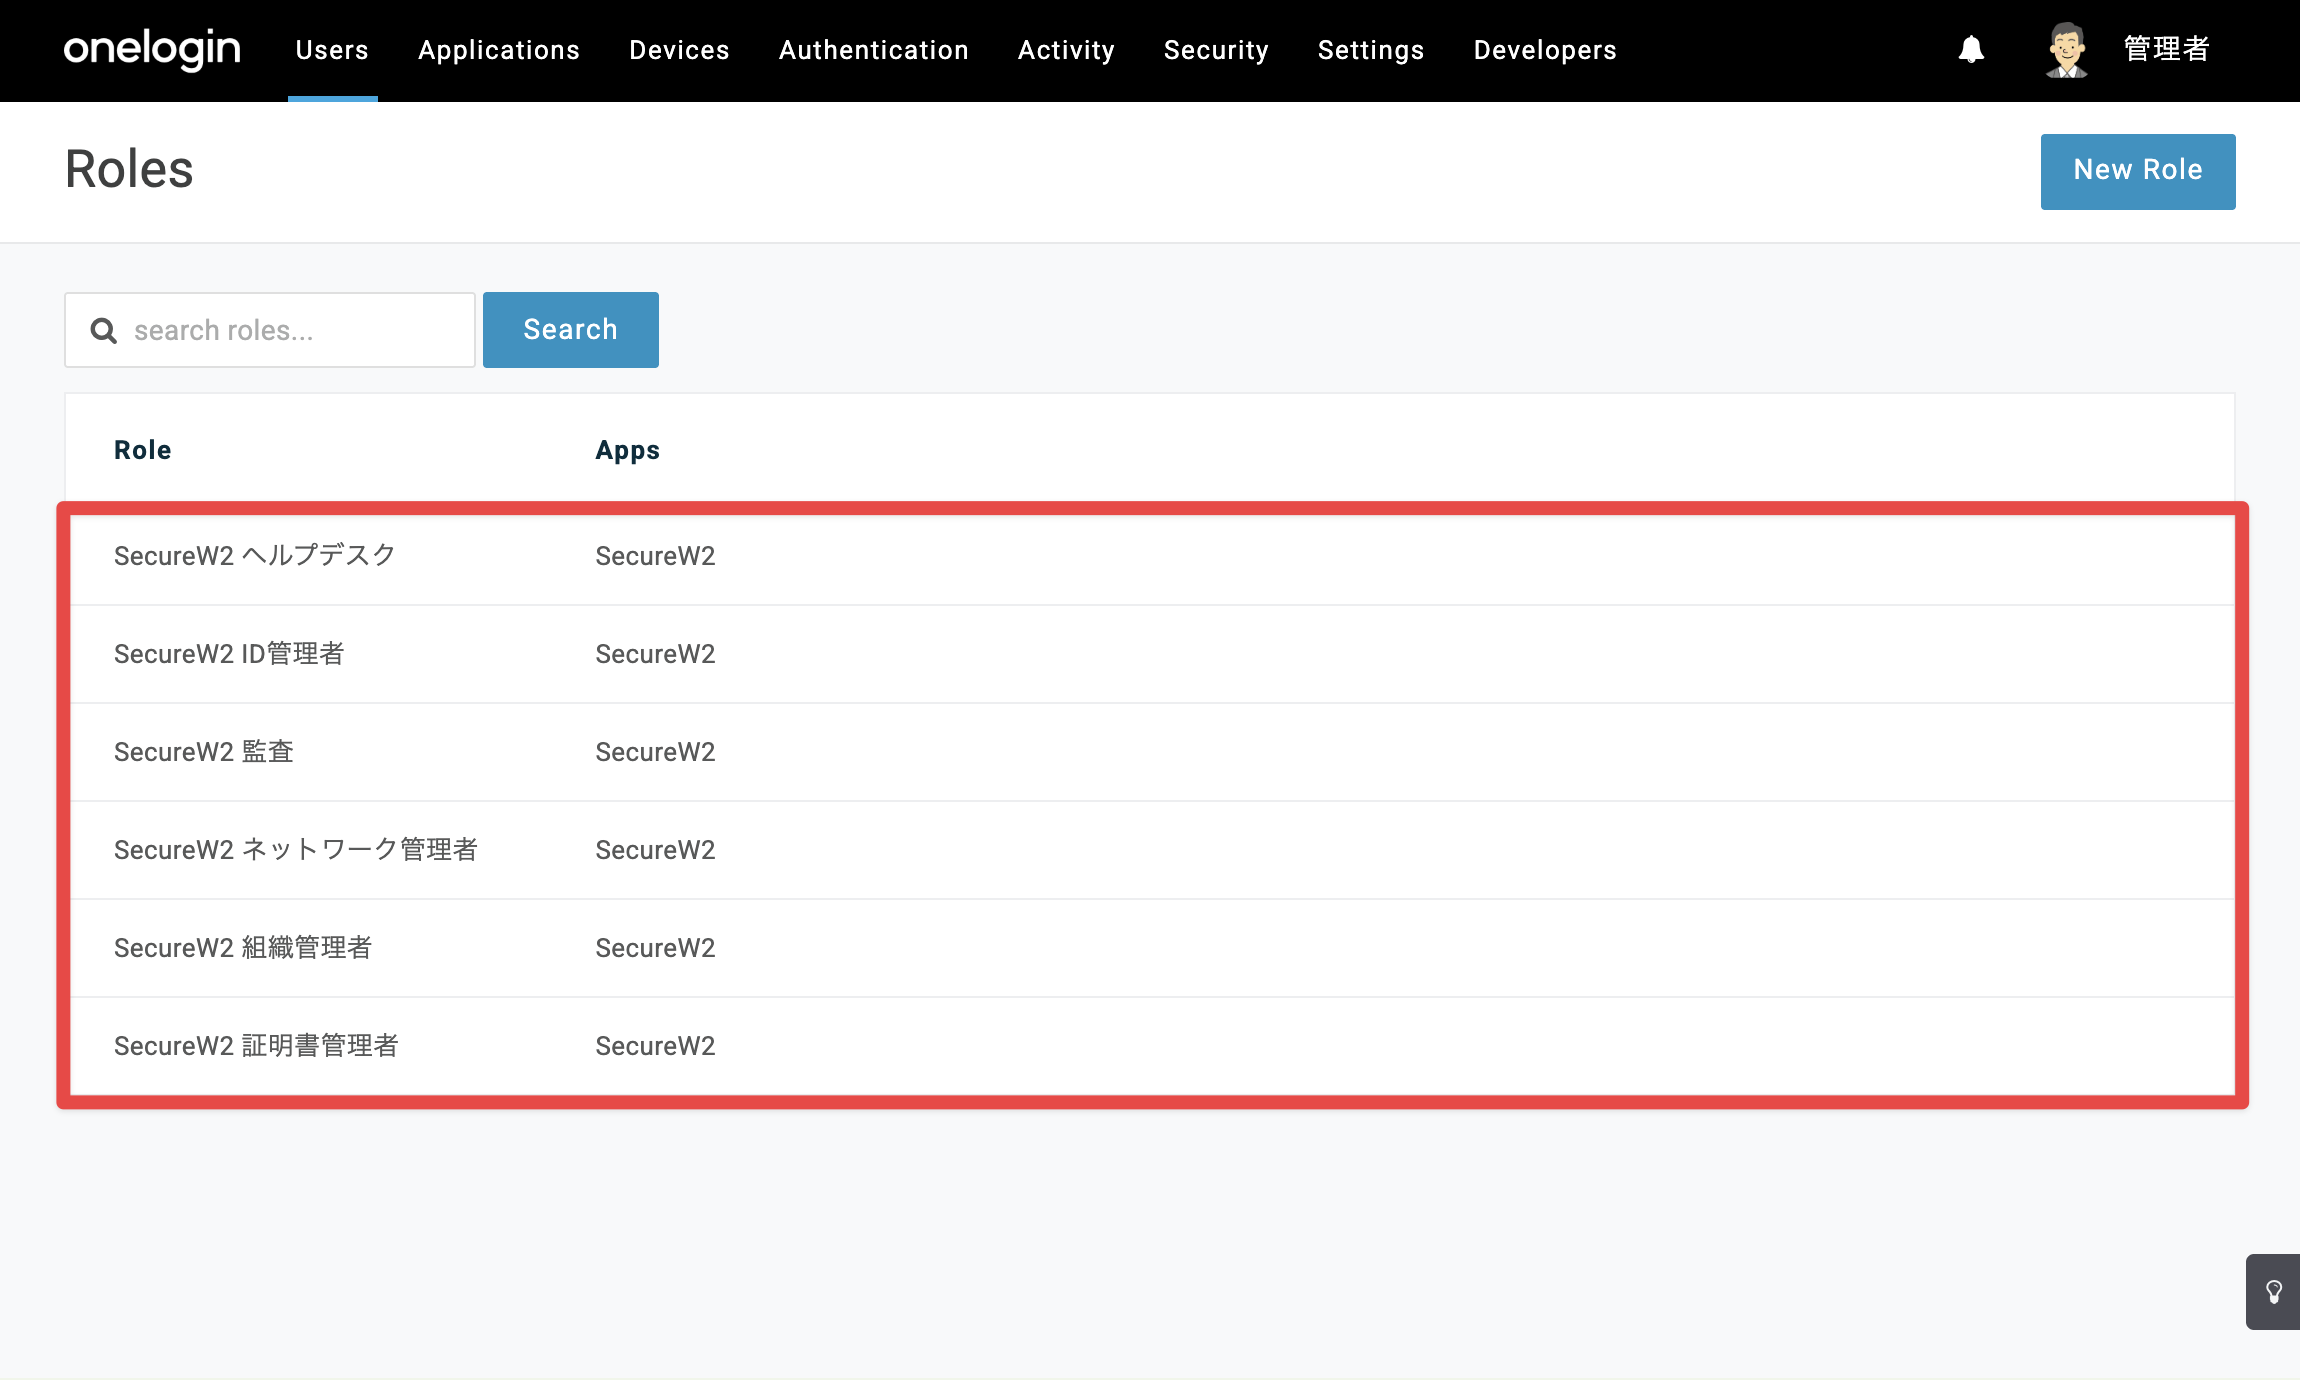Click SecureW2 app in 組織管理者 row
The width and height of the screenshot is (2300, 1380).
pyautogui.click(x=656, y=948)
